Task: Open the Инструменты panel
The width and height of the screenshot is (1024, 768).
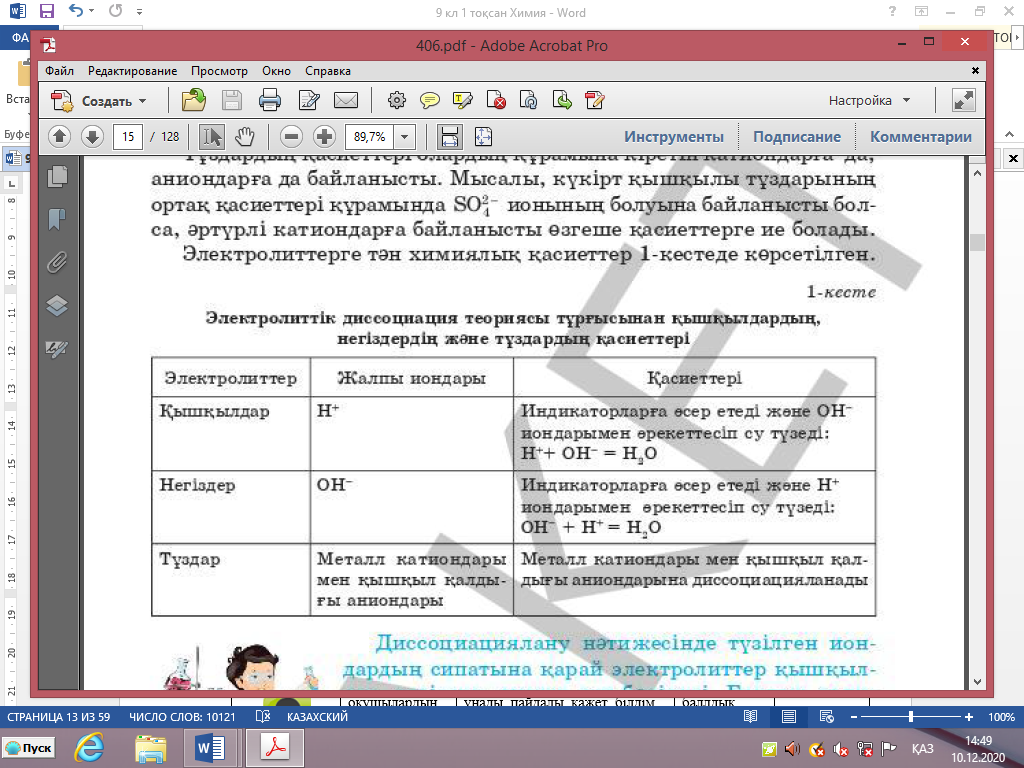Action: pyautogui.click(x=674, y=136)
